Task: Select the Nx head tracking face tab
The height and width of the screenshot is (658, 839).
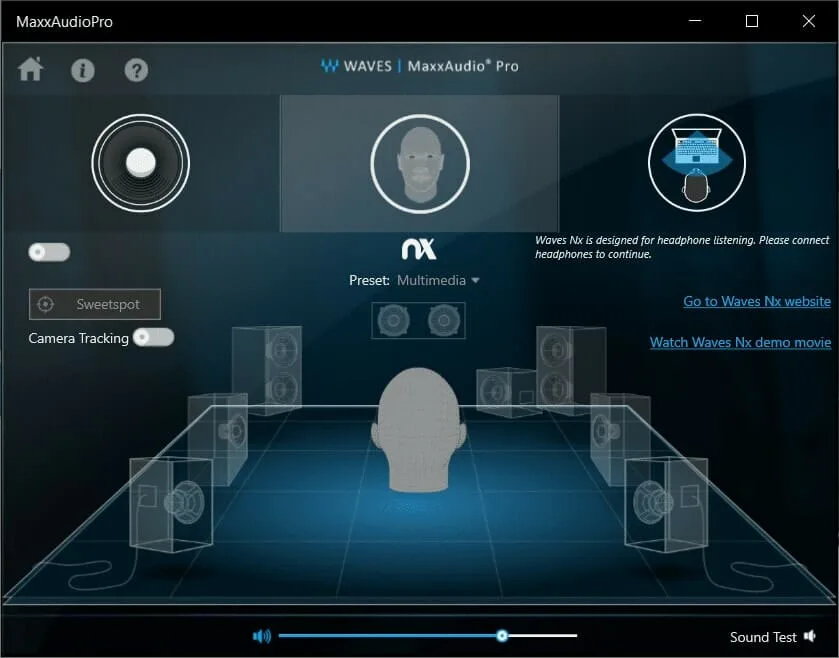Action: (x=420, y=164)
